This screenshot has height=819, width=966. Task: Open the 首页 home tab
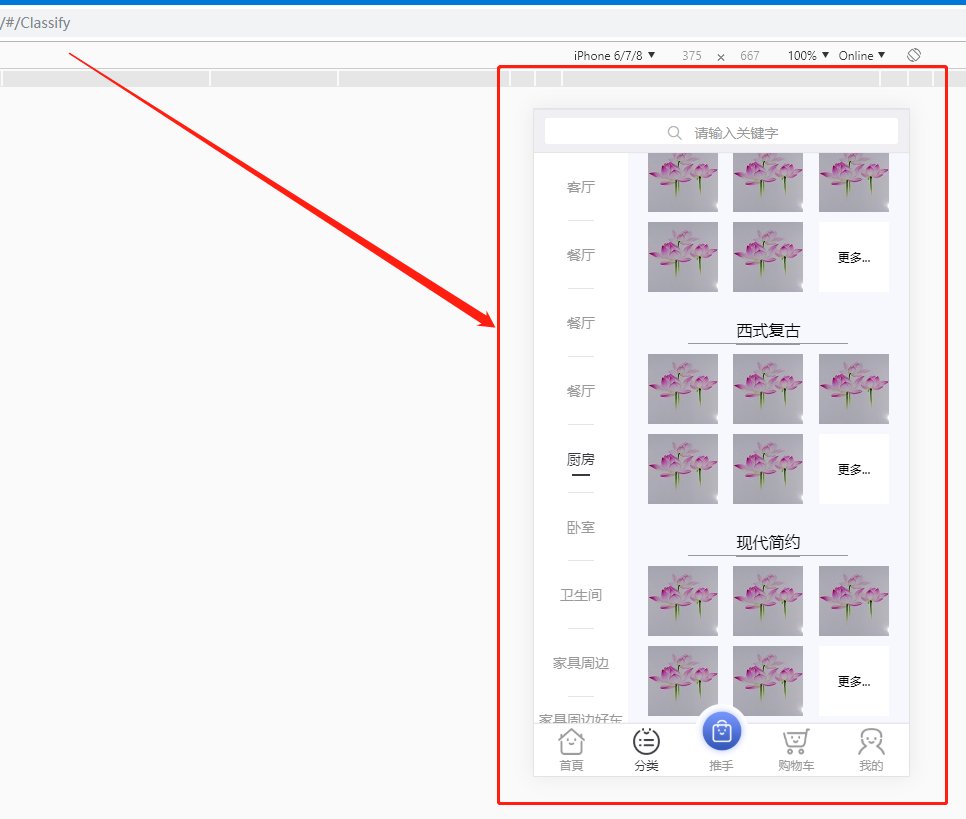pyautogui.click(x=571, y=750)
